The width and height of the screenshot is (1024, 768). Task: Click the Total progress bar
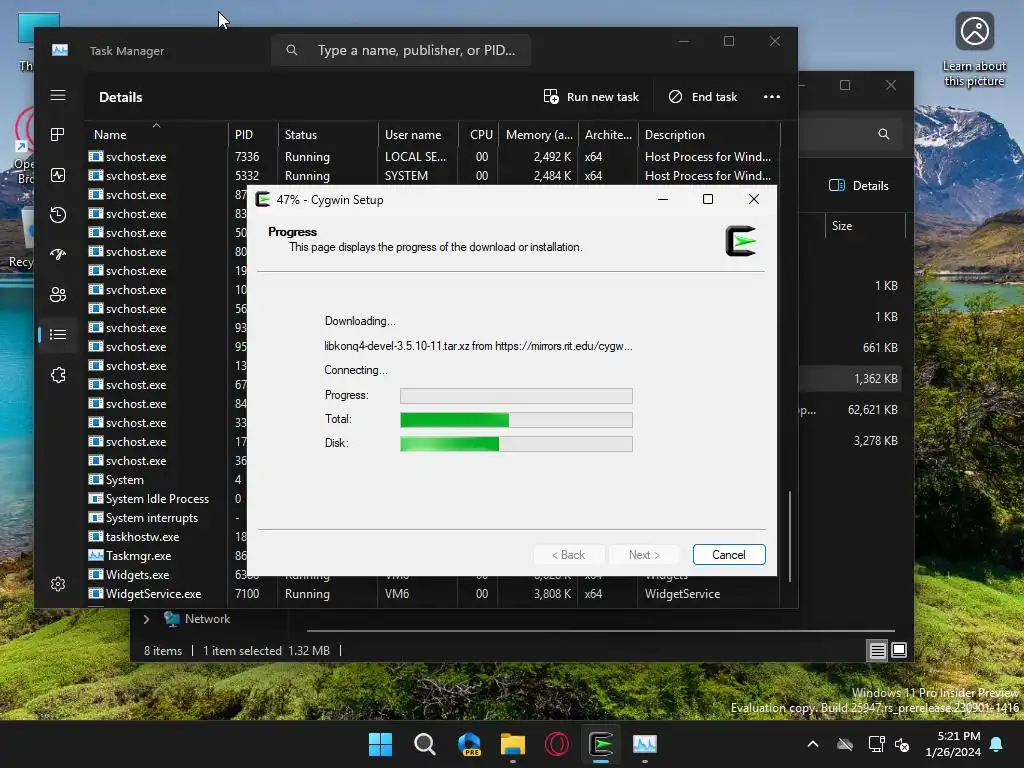[516, 419]
